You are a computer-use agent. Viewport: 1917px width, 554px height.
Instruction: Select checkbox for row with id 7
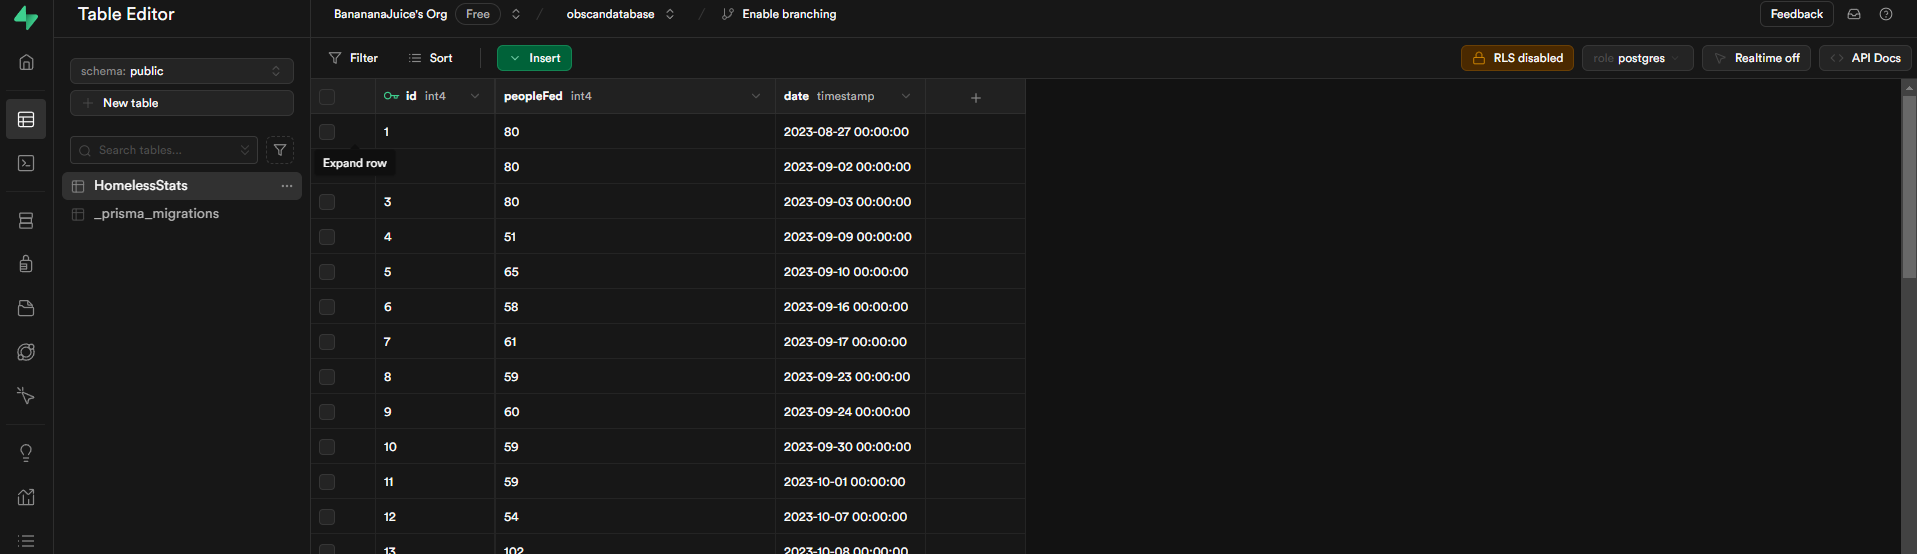pos(327,342)
